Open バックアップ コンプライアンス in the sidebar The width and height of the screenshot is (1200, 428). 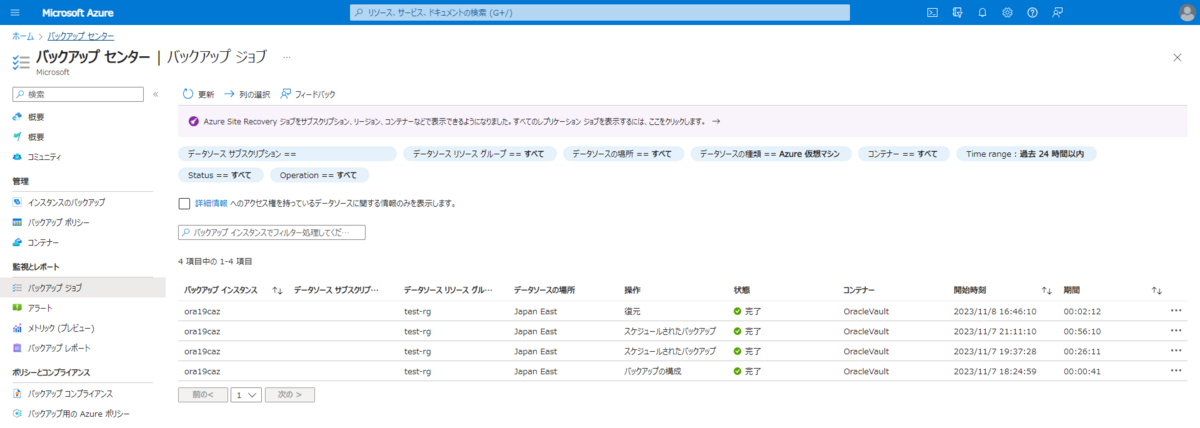click(70, 393)
